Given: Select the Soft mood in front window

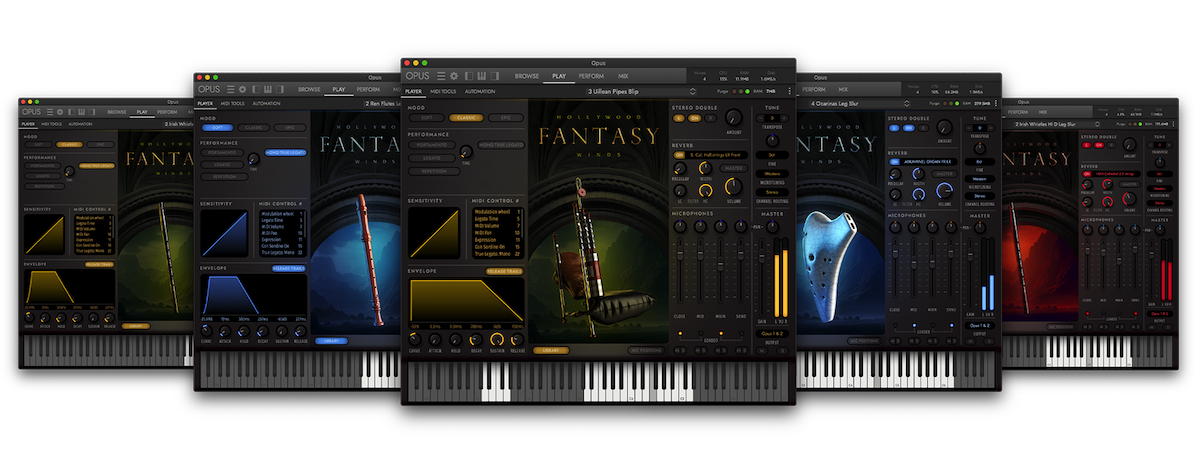Looking at the screenshot, I should 427,117.
